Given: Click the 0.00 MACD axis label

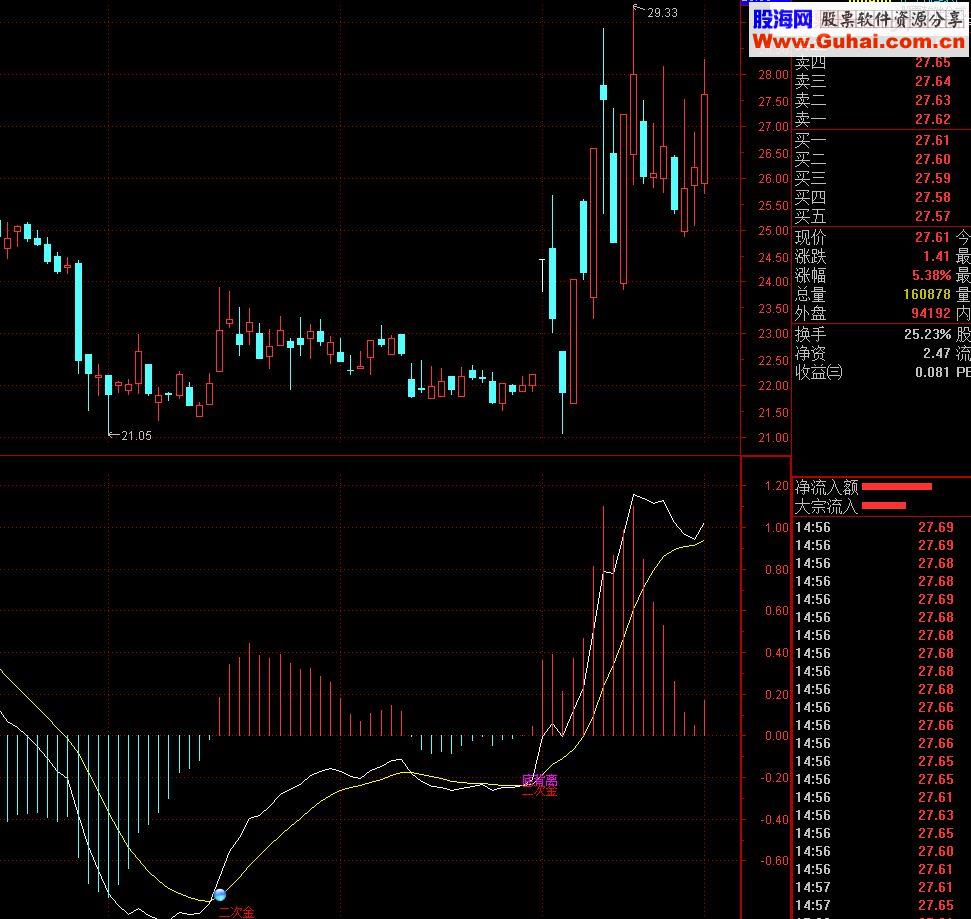Looking at the screenshot, I should coord(777,736).
